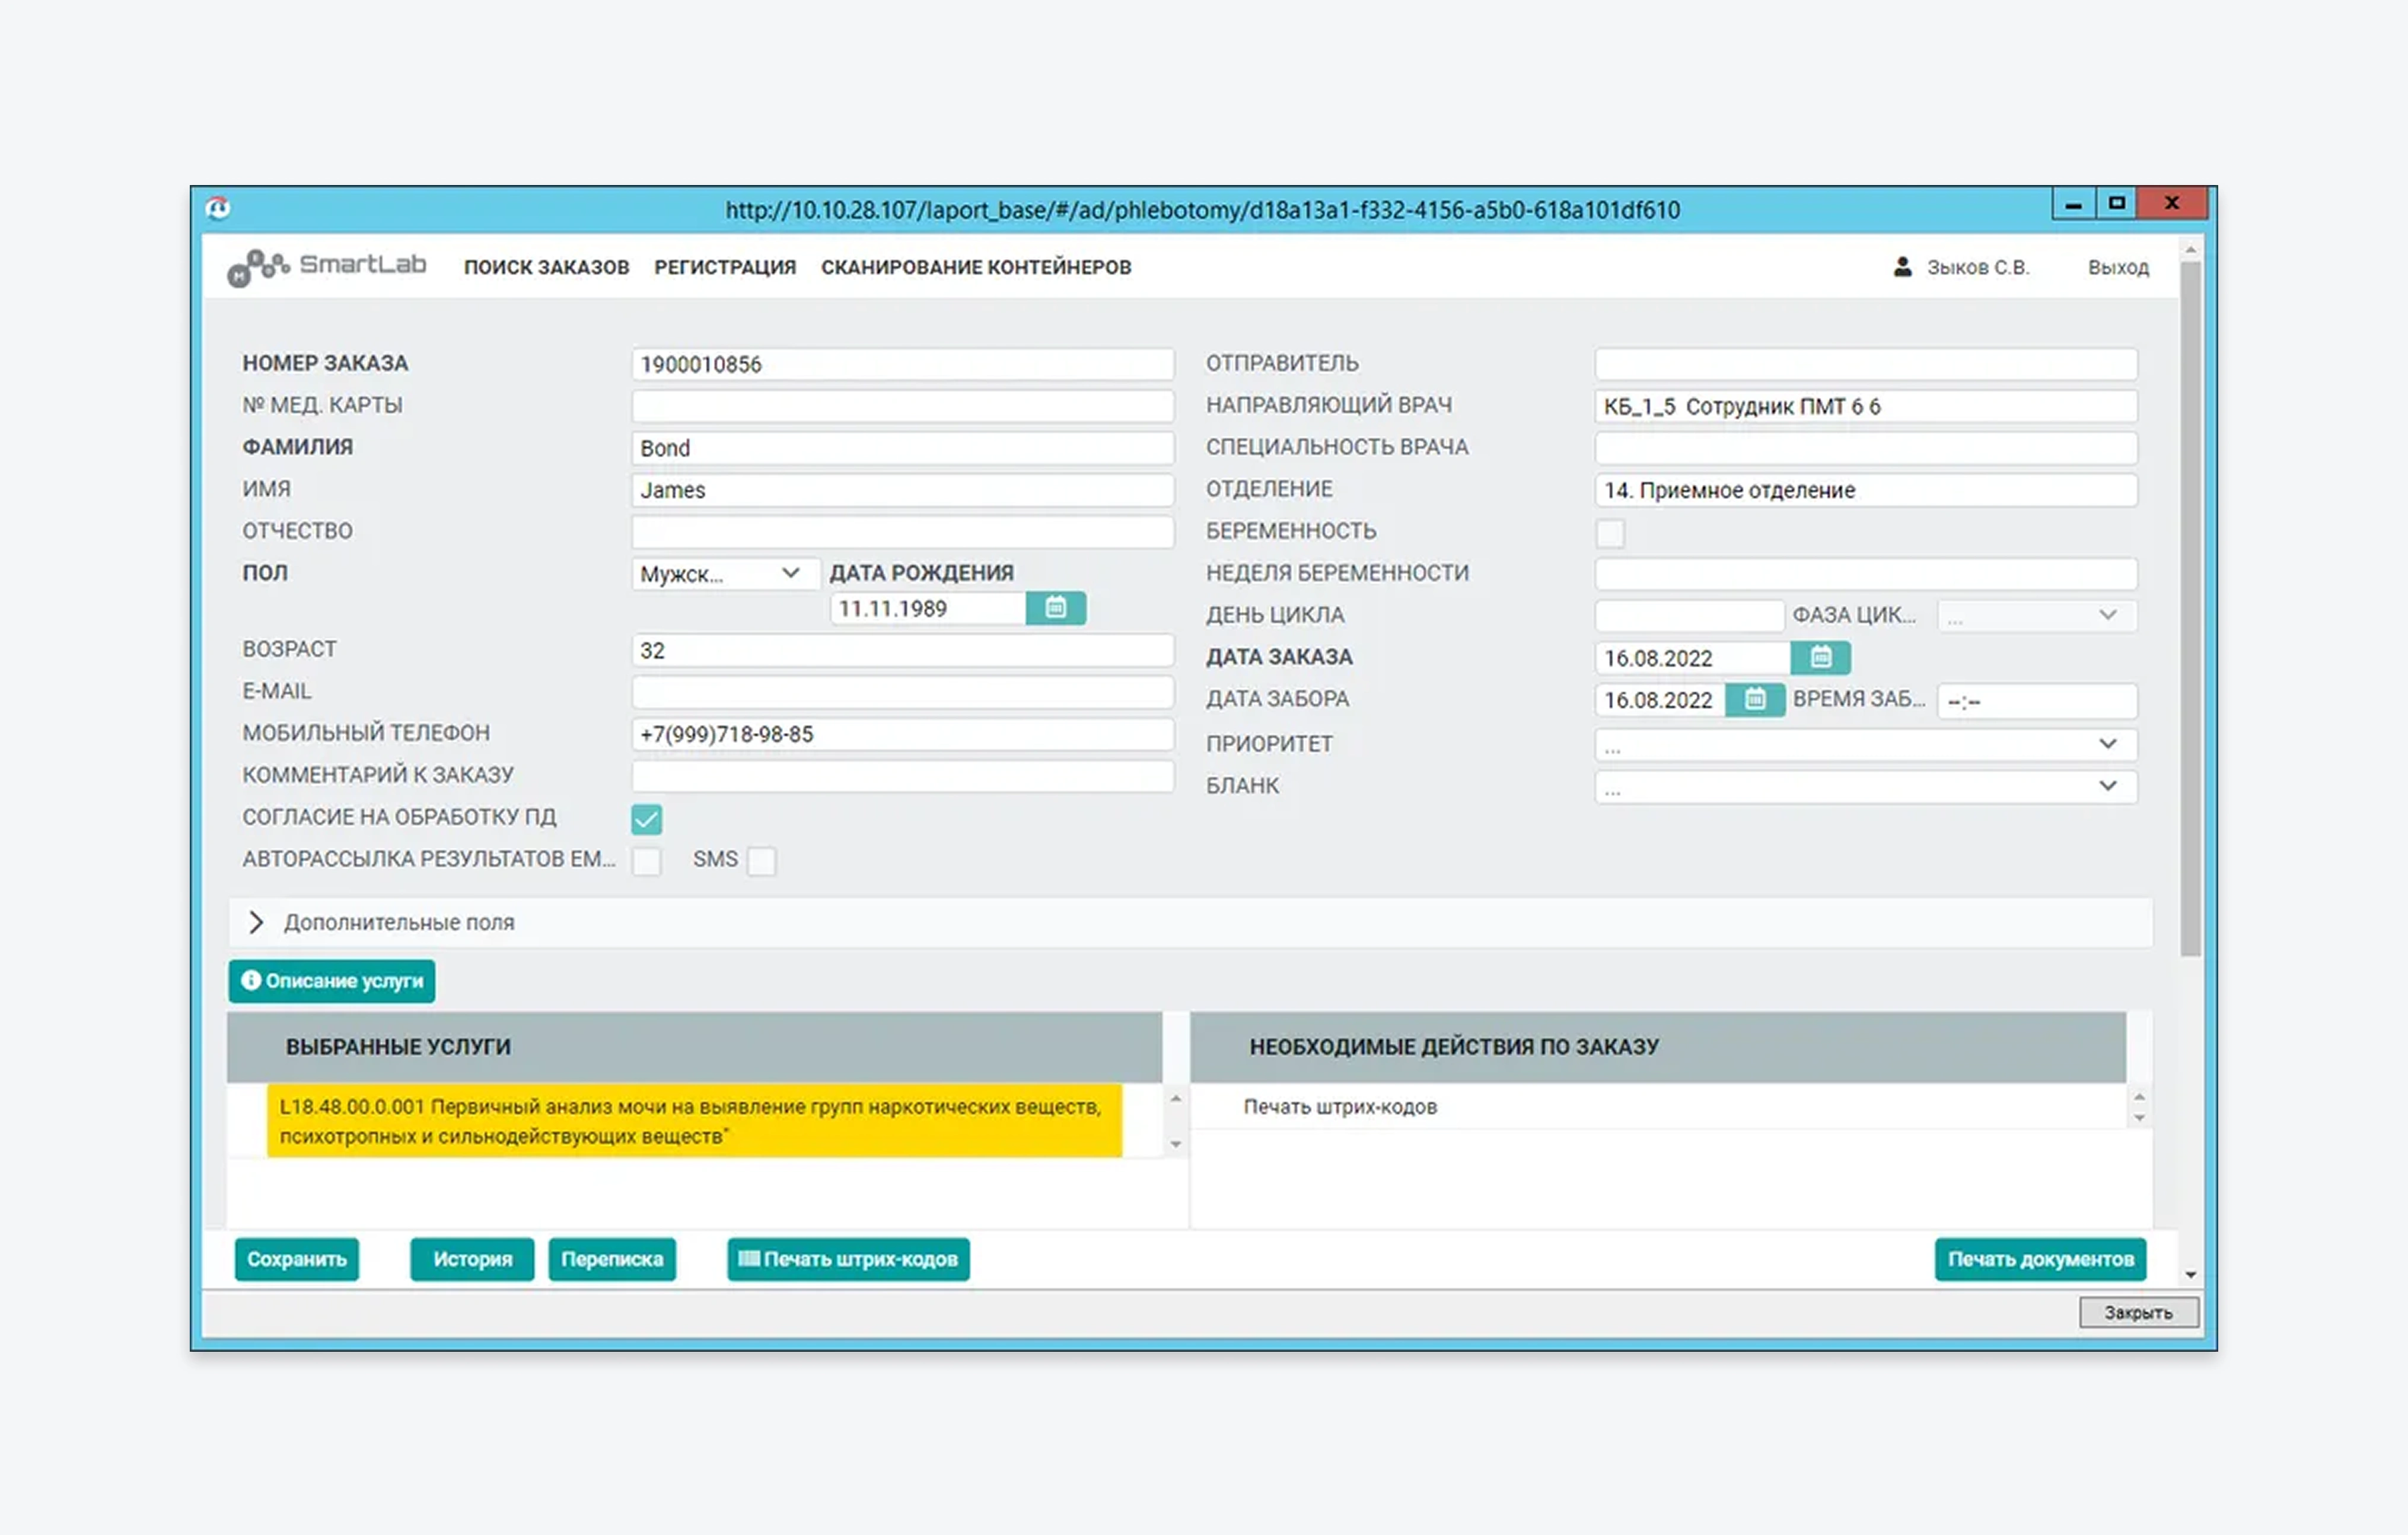Click the Сохранить button
Screen dimensions: 2408x1535
(x=297, y=1259)
